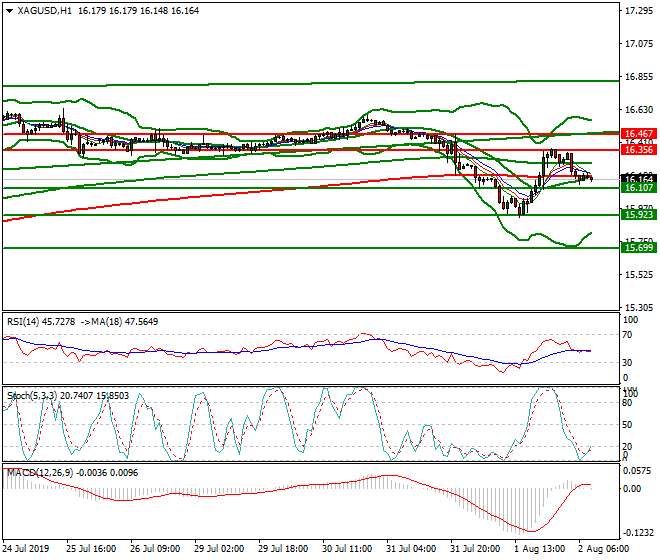Select the 24 Jul 2019 date label
The height and width of the screenshot is (560, 660).
[26, 549]
